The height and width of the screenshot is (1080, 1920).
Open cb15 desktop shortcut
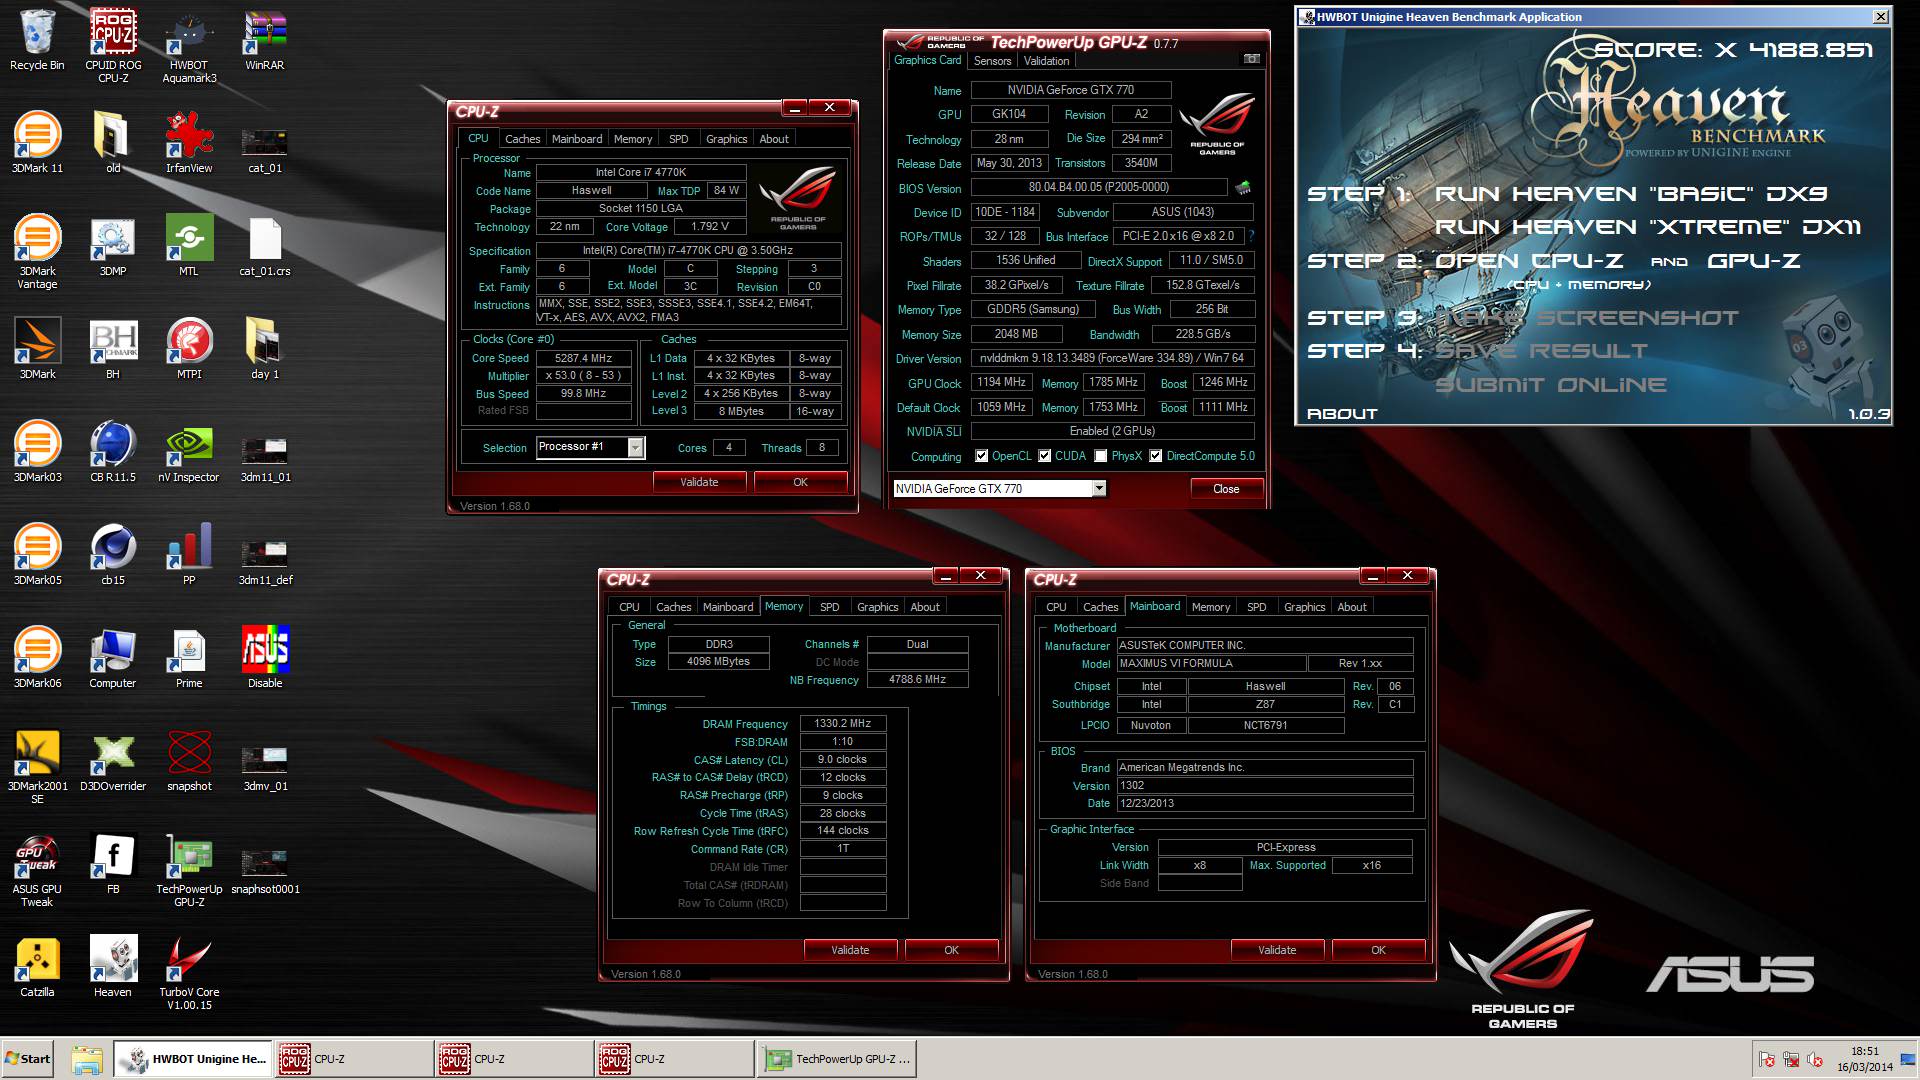[113, 555]
